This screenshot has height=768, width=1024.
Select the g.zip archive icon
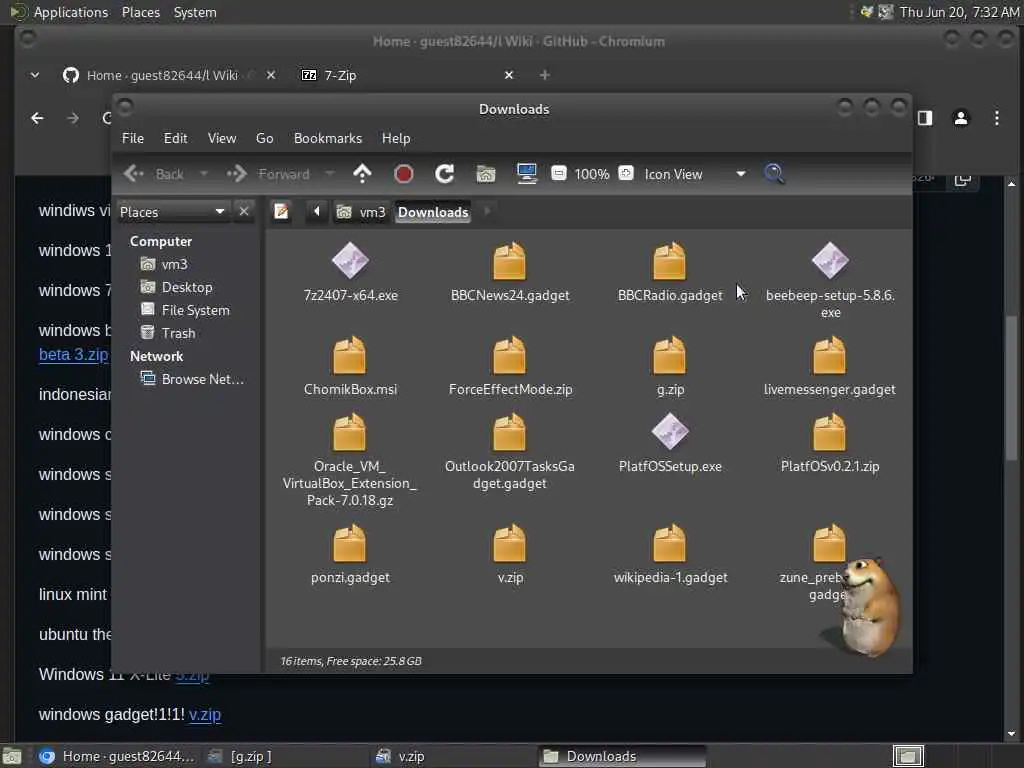[669, 355]
